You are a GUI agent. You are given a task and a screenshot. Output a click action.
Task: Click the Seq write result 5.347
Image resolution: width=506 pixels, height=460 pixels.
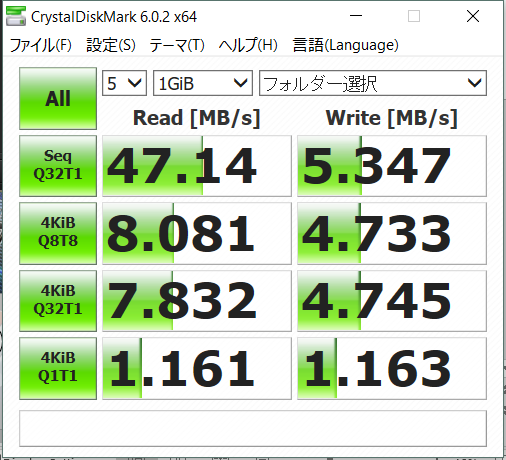click(x=392, y=166)
